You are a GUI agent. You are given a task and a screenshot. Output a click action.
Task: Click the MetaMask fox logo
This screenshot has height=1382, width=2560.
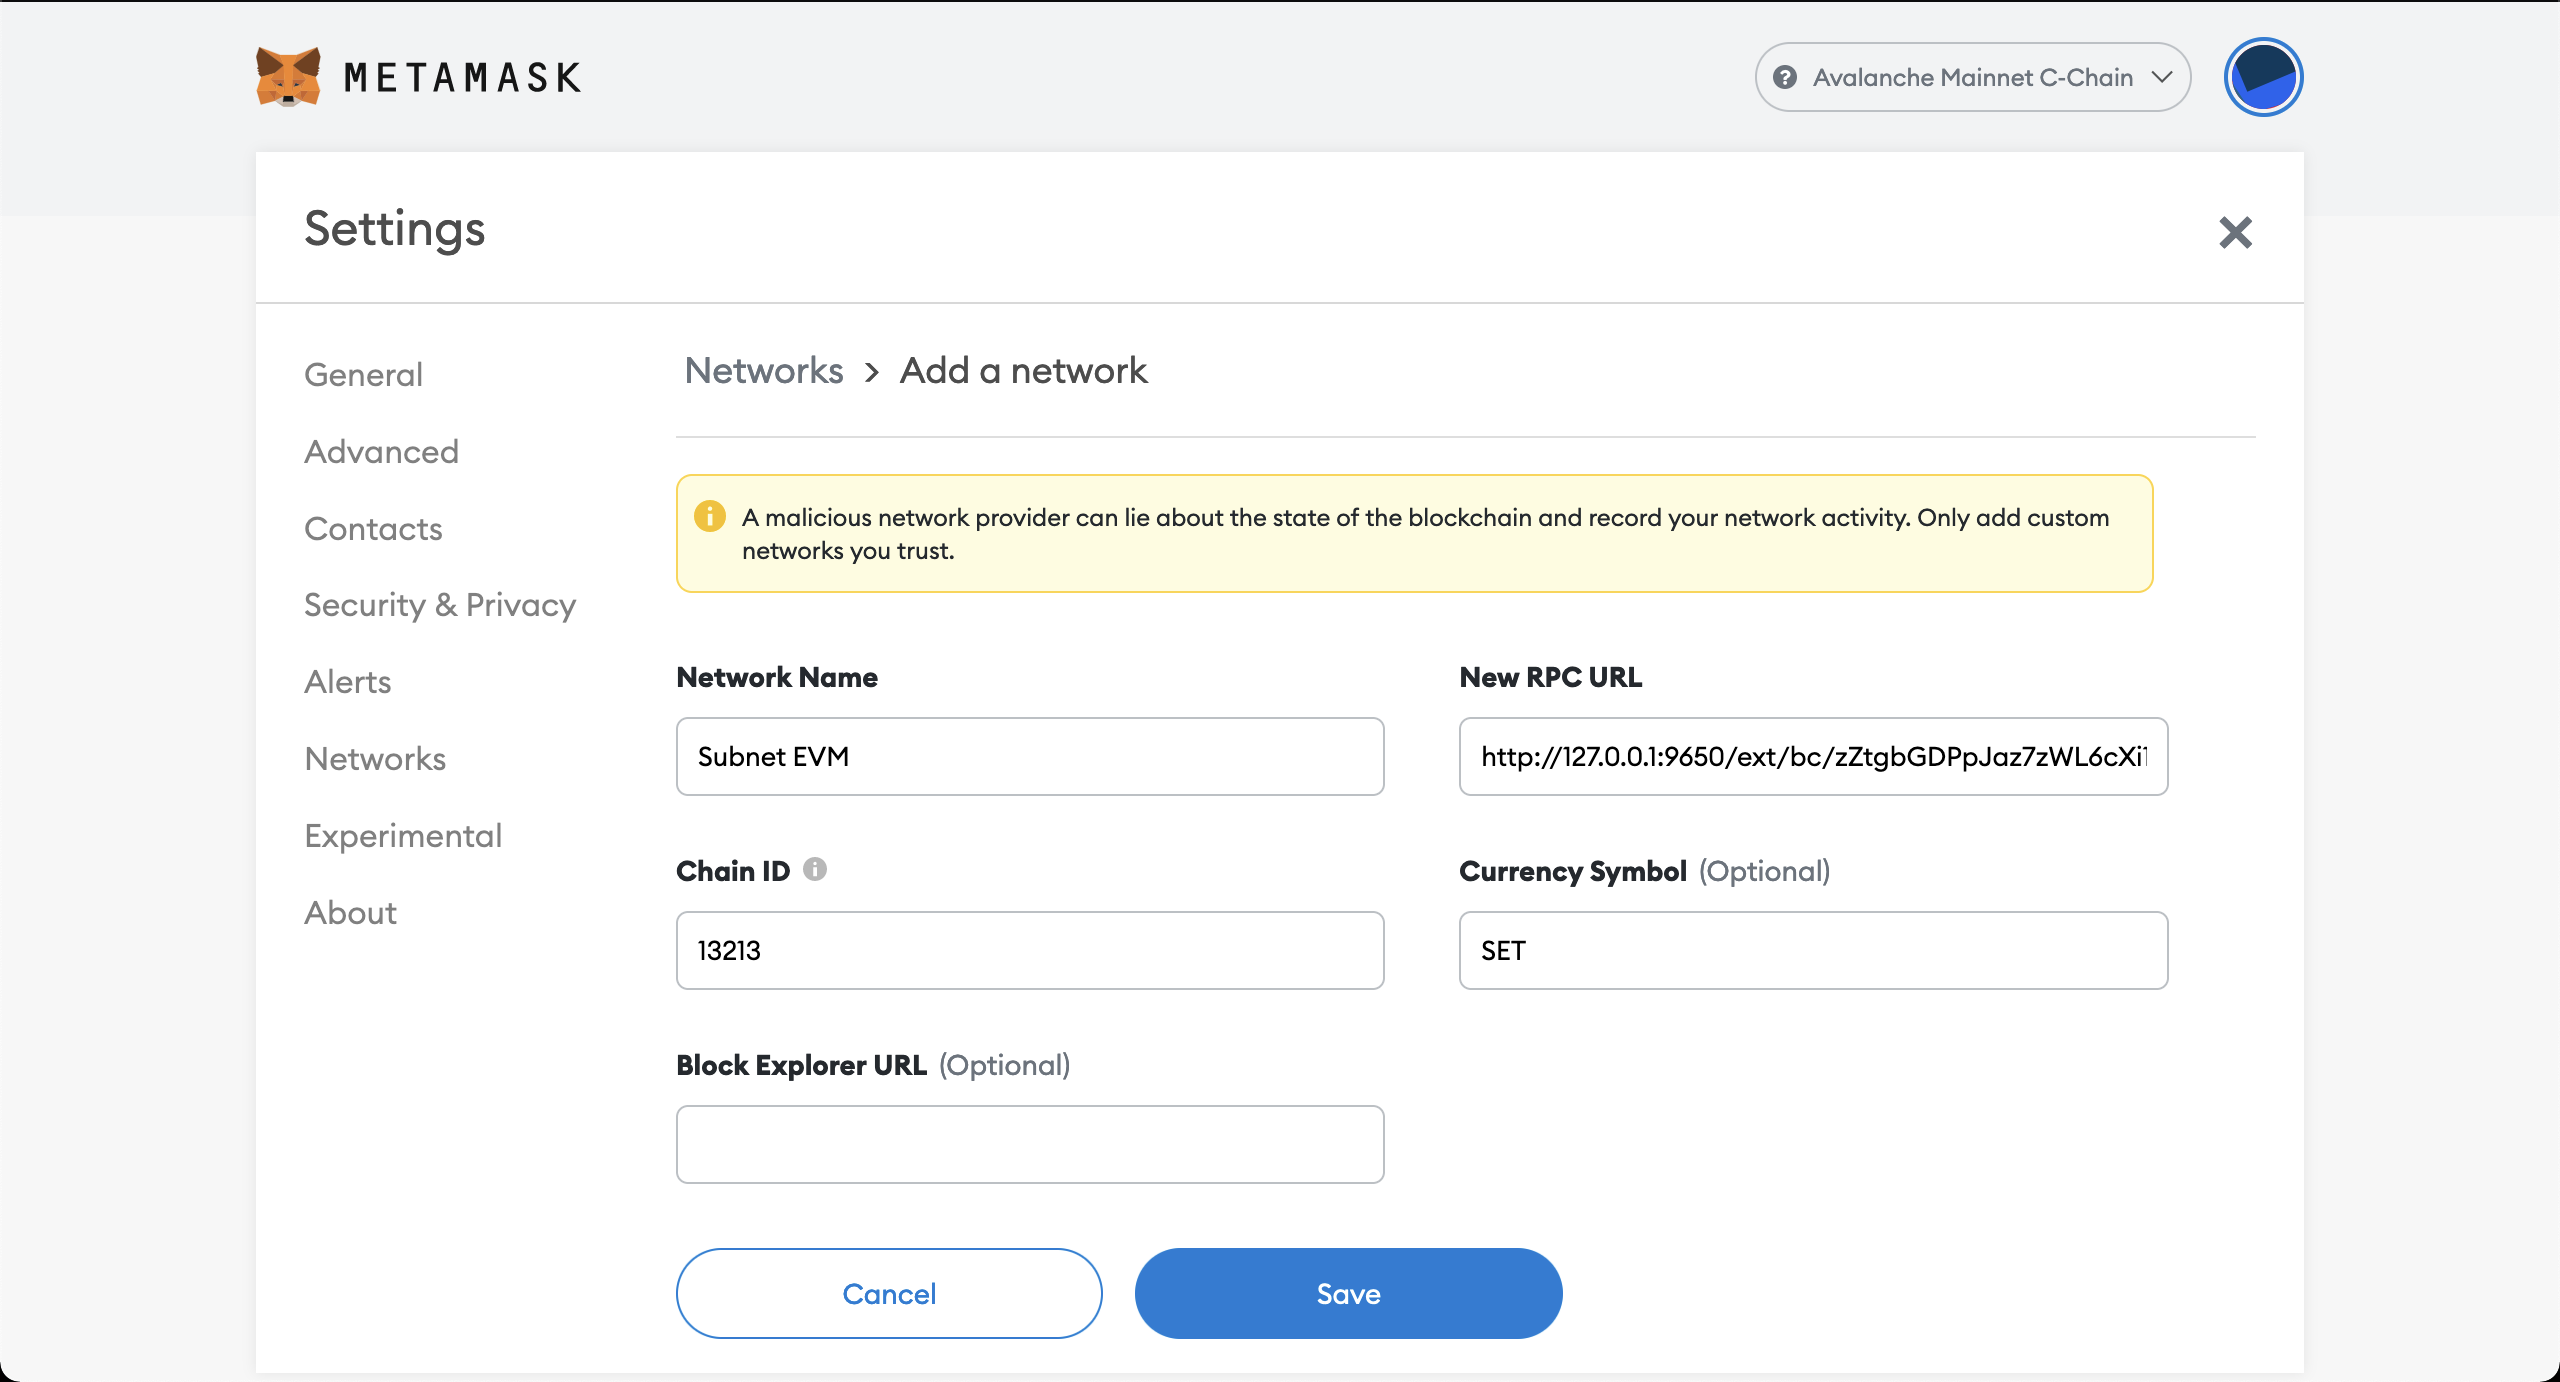coord(288,76)
